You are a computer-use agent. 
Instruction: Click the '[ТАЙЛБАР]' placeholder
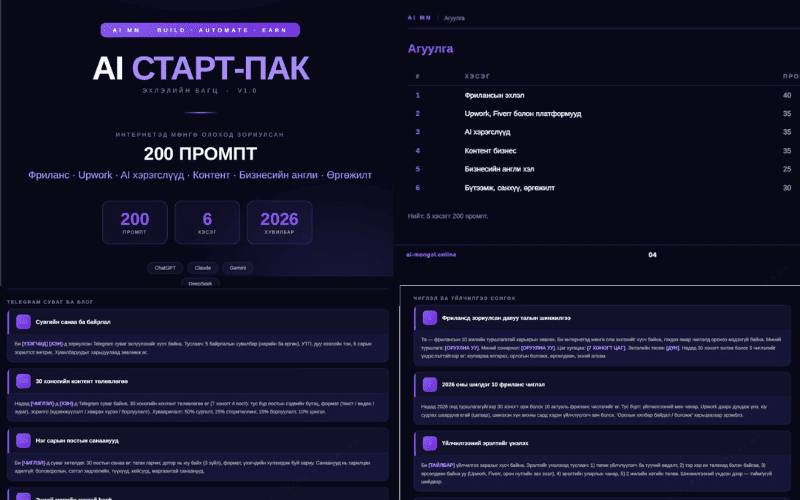click(x=441, y=465)
